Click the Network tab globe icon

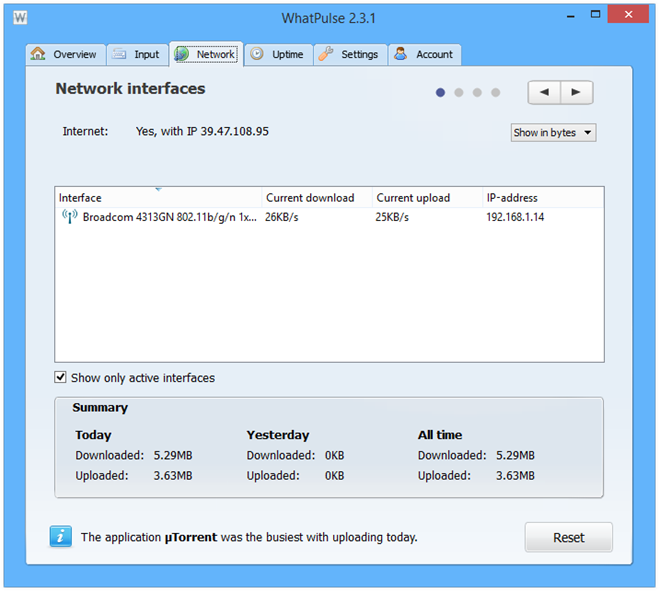(x=183, y=54)
